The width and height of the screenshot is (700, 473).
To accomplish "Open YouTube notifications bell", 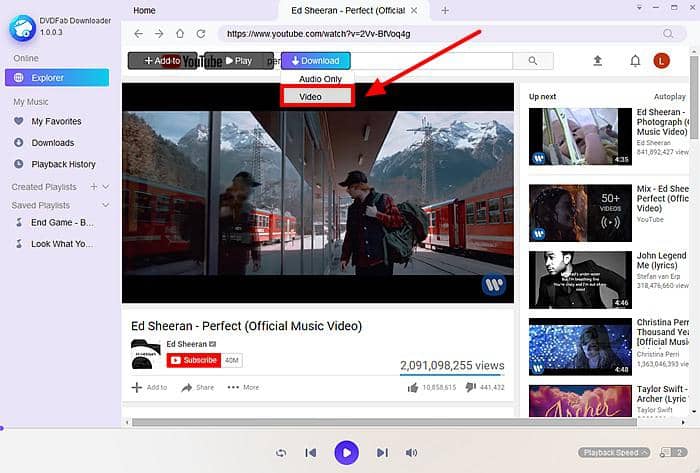I will [634, 61].
